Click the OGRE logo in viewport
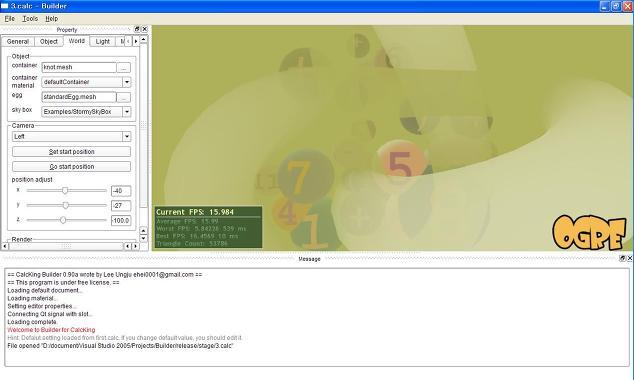Viewport: 634px width, 380px height. click(x=590, y=232)
